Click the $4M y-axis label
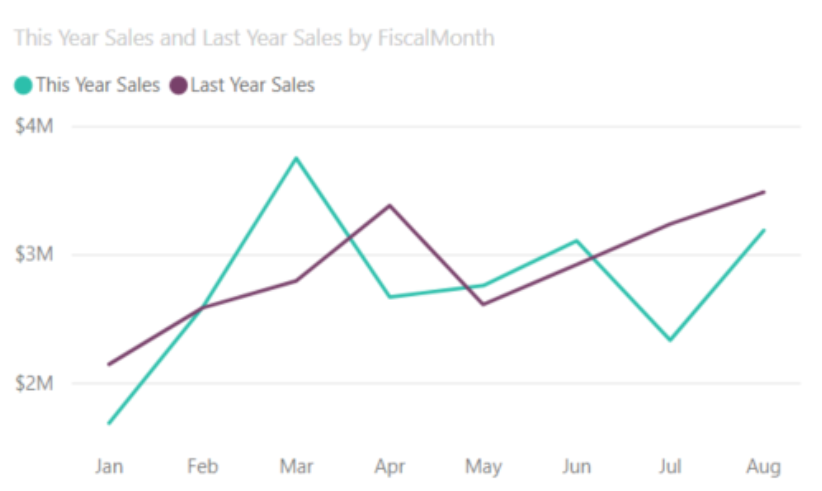 click(x=33, y=126)
